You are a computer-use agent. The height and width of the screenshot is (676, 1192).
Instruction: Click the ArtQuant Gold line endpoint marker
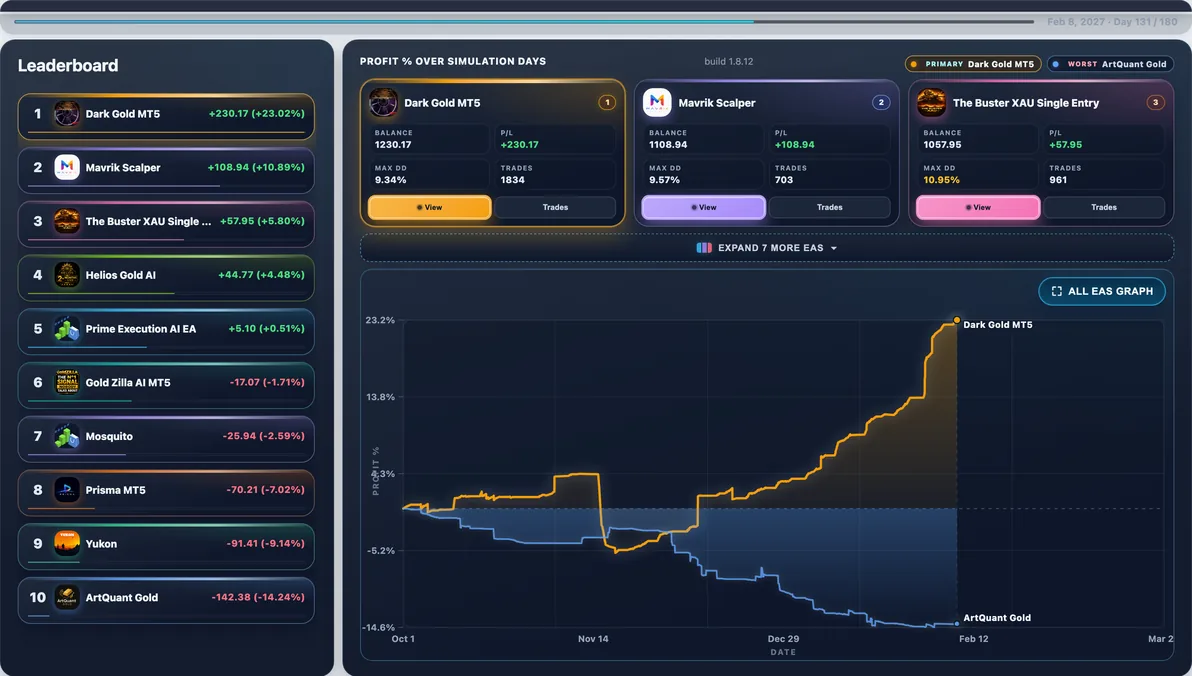[x=956, y=624]
